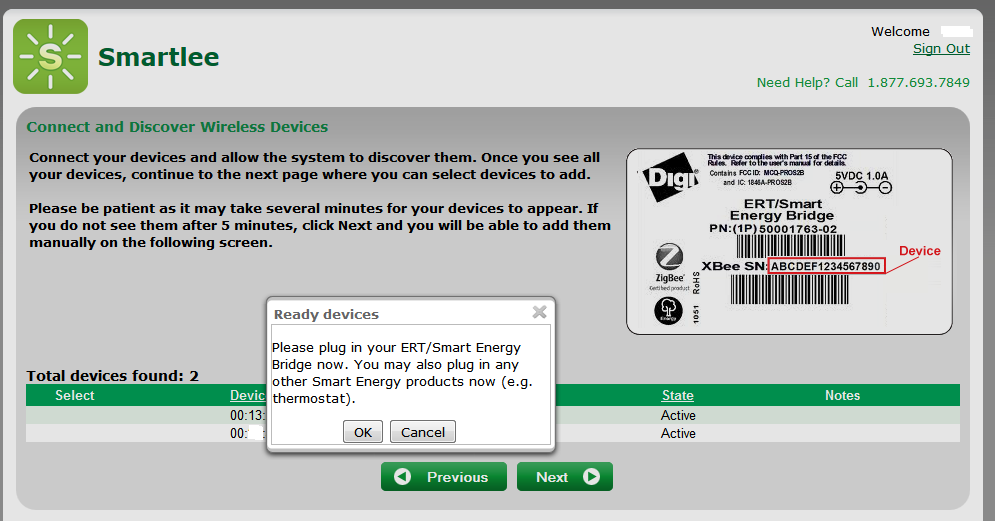Sort table by Device column header
Viewport: 995px width, 521px height.
247,395
